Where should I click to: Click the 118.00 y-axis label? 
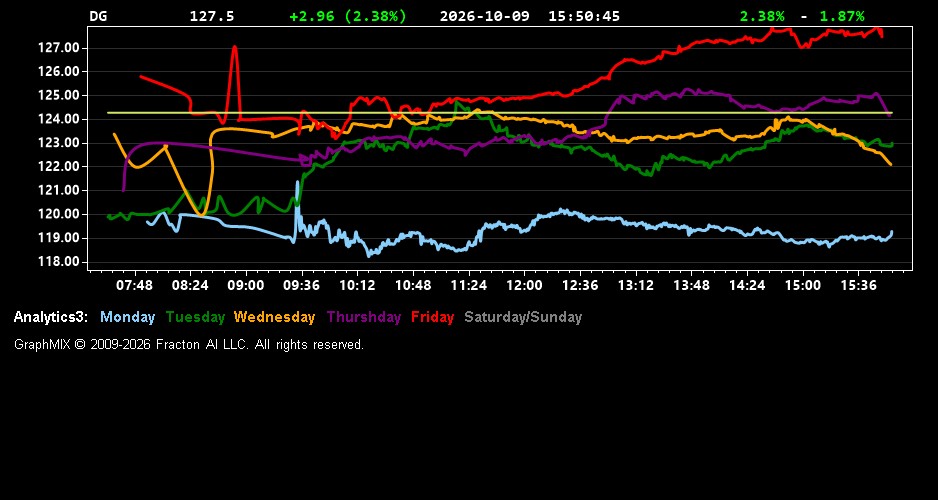pyautogui.click(x=58, y=262)
